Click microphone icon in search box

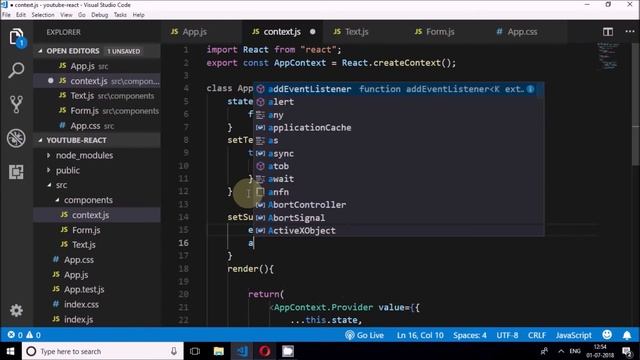point(174,351)
